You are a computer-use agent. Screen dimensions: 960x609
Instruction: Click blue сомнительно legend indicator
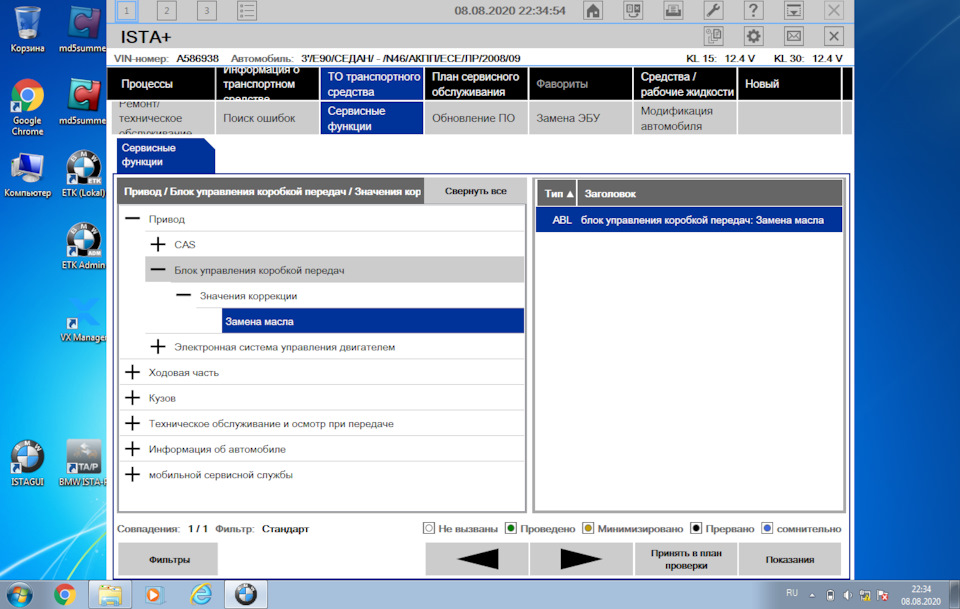767,528
